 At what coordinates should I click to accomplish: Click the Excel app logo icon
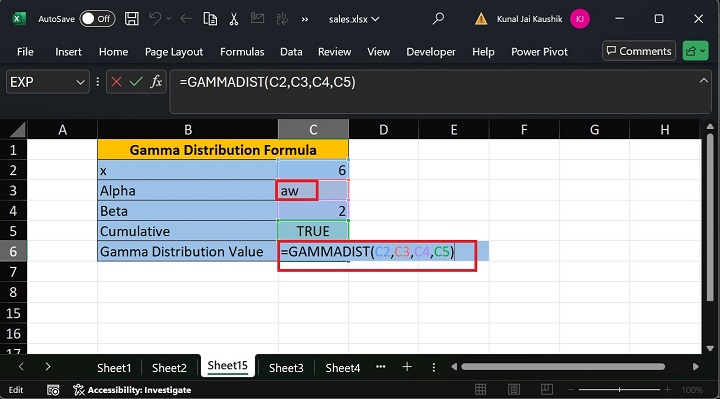pyautogui.click(x=18, y=19)
